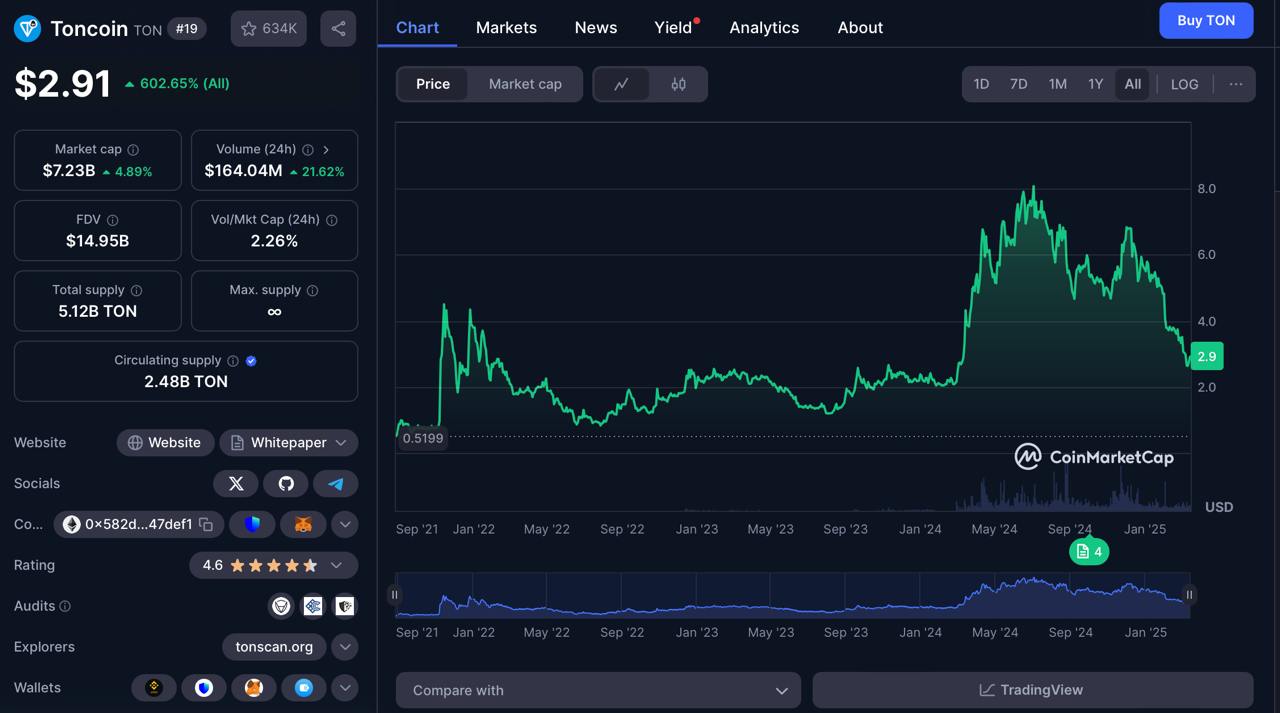Screen dimensions: 1280x713
Task: Click the Toncoin logo icon
Action: click(27, 29)
